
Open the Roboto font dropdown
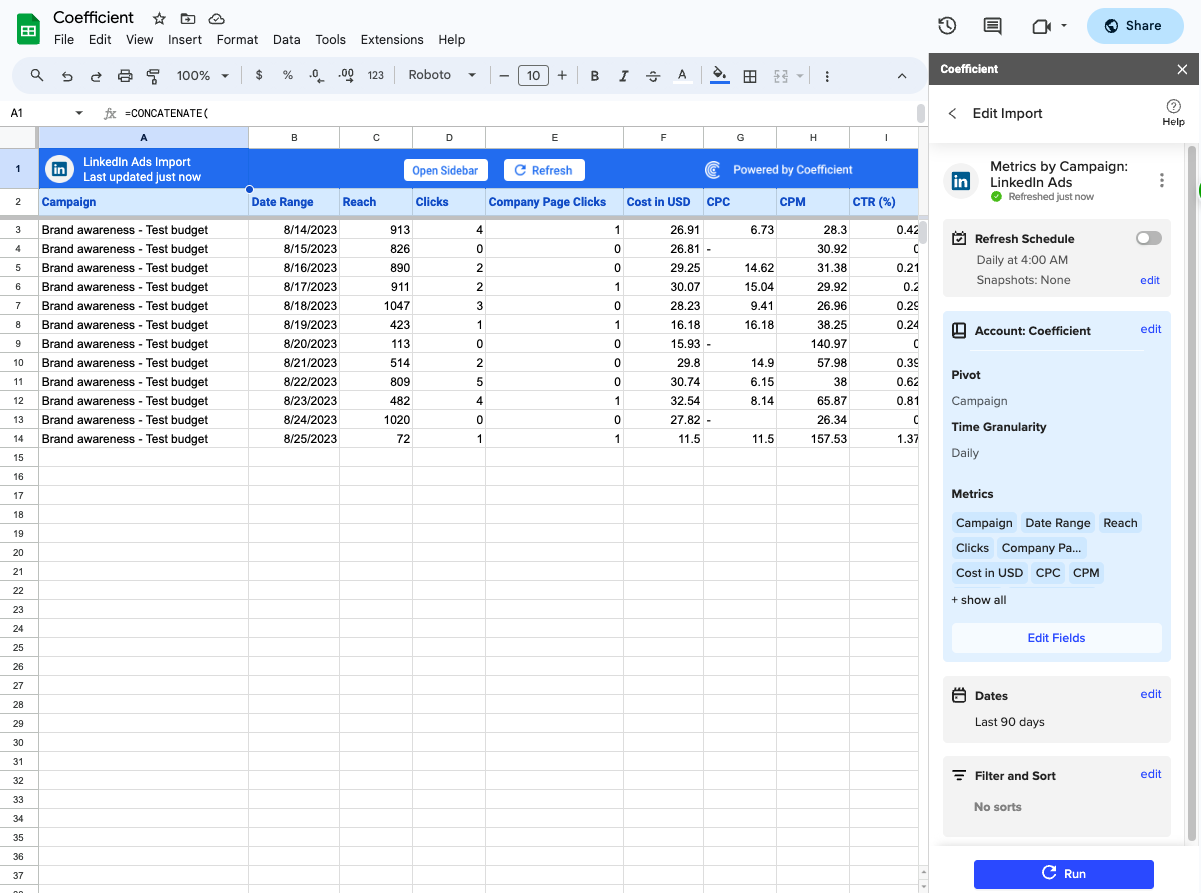(442, 75)
